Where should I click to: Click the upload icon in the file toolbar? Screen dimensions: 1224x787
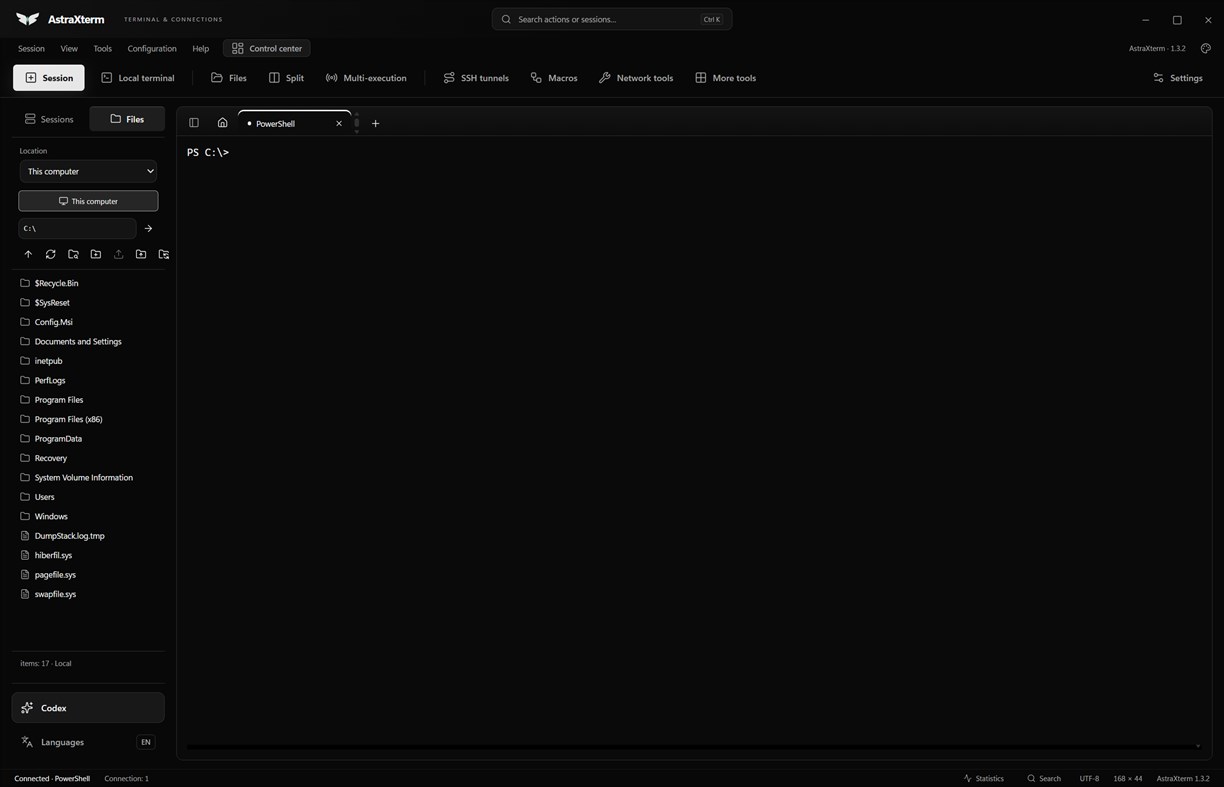118,254
